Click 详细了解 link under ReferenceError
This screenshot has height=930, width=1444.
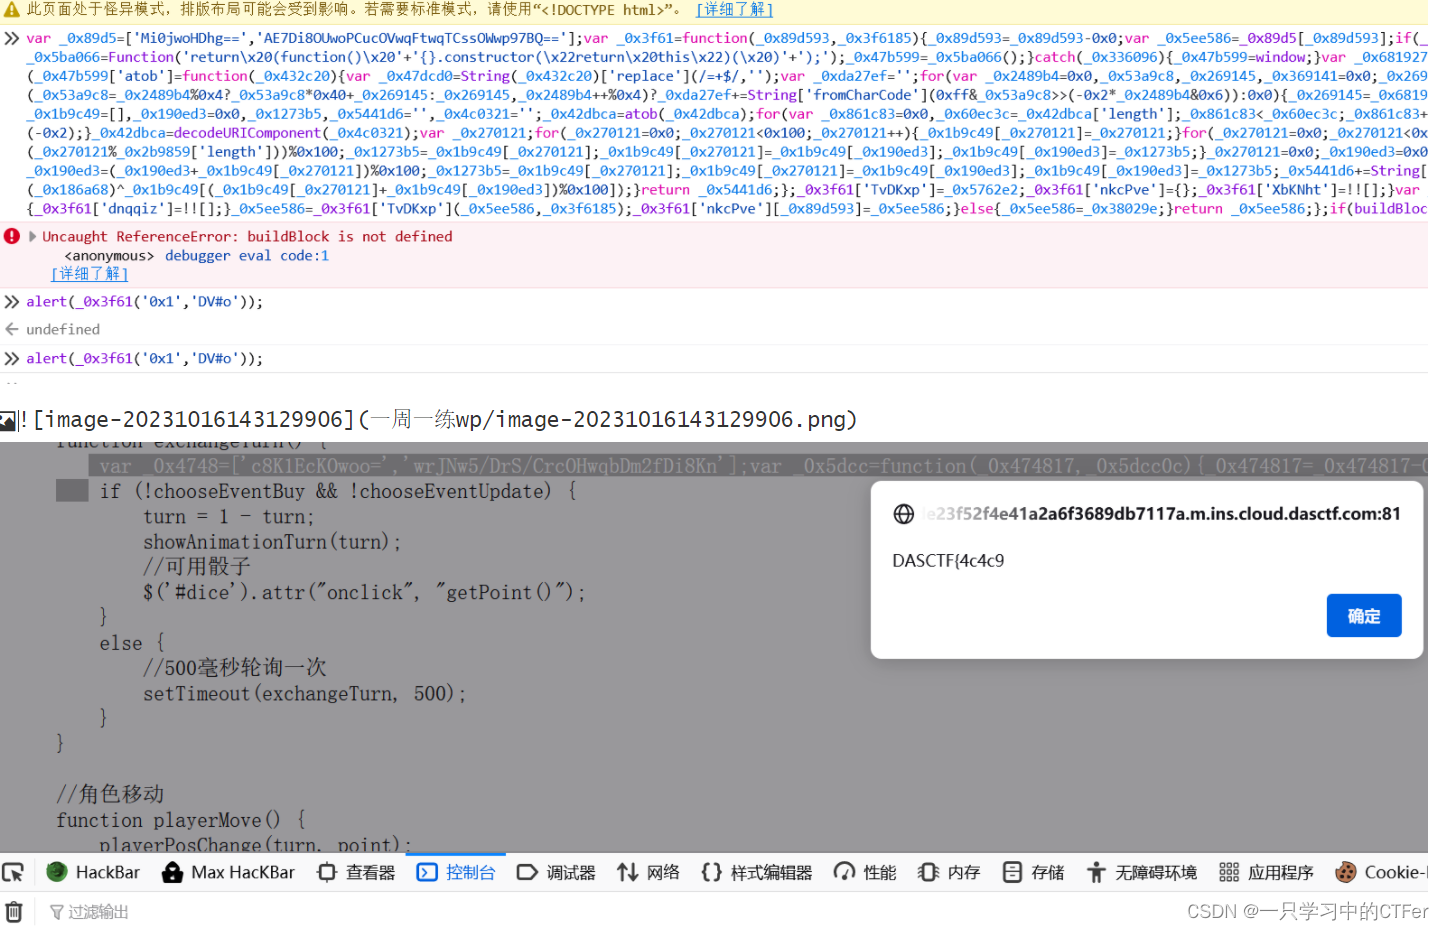(90, 273)
